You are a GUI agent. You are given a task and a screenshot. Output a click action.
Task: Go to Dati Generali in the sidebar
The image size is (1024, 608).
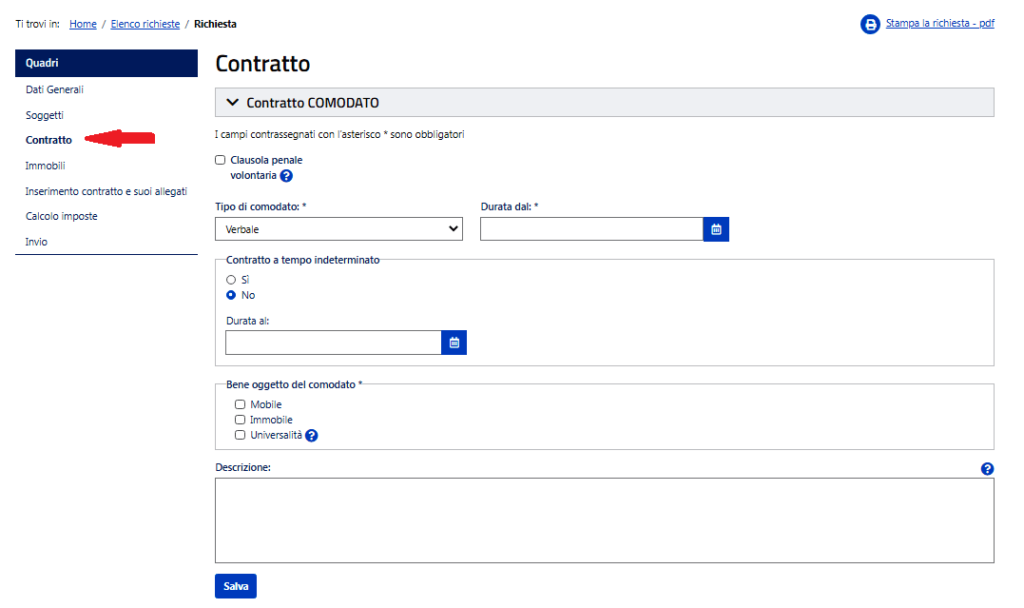point(54,90)
